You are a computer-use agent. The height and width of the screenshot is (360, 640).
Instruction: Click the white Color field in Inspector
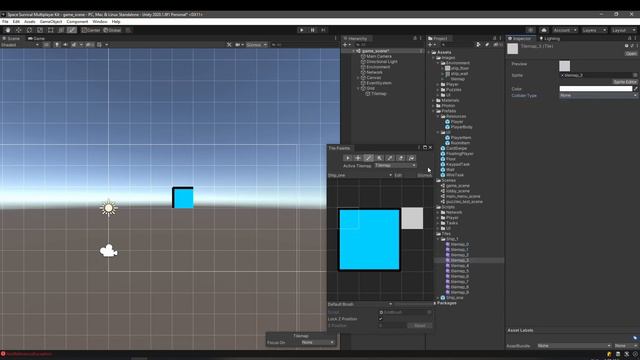click(596, 89)
